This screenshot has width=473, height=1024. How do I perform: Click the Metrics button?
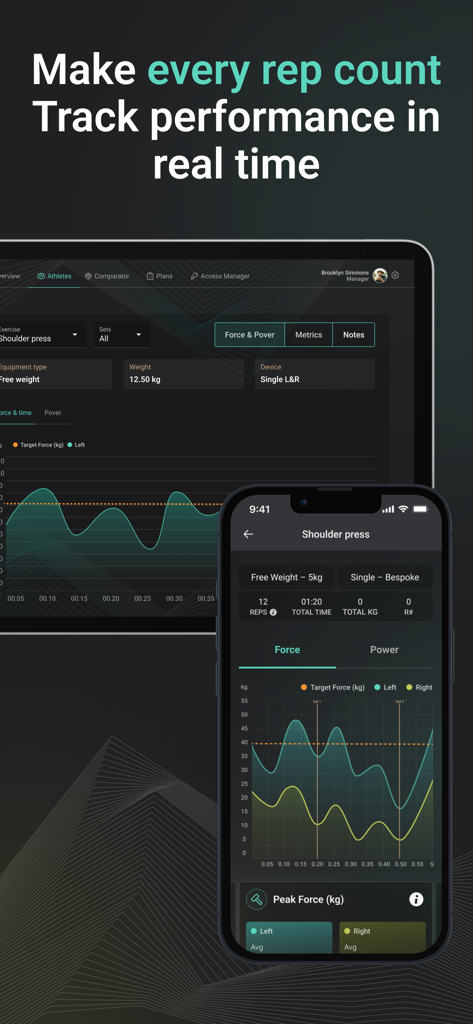308,334
